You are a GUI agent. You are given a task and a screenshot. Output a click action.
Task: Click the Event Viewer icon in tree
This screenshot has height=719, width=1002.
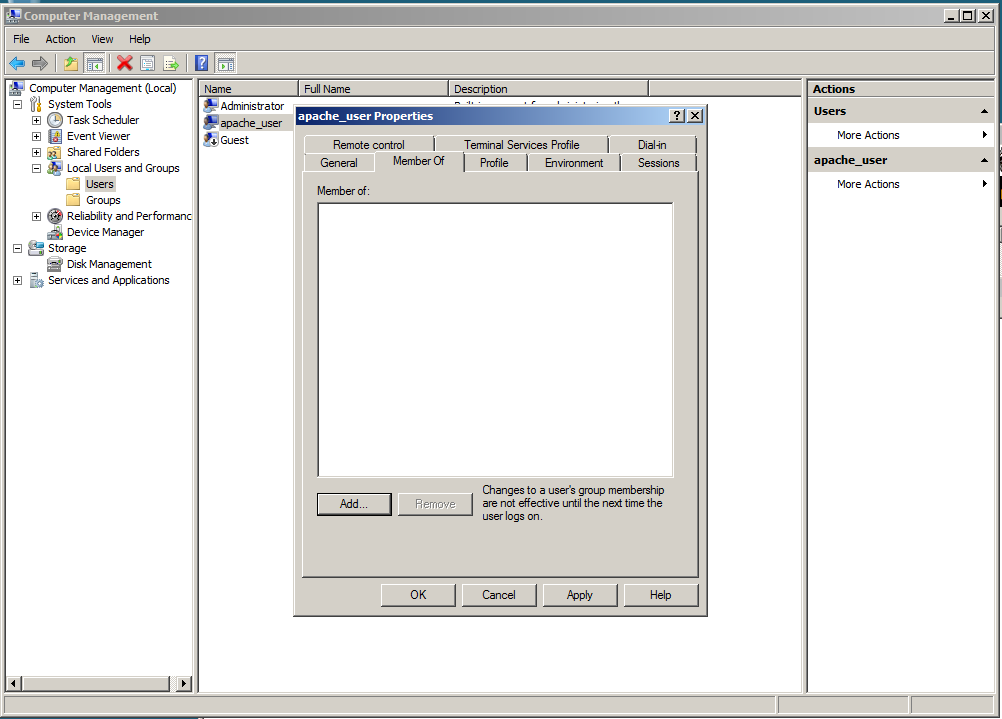click(56, 136)
